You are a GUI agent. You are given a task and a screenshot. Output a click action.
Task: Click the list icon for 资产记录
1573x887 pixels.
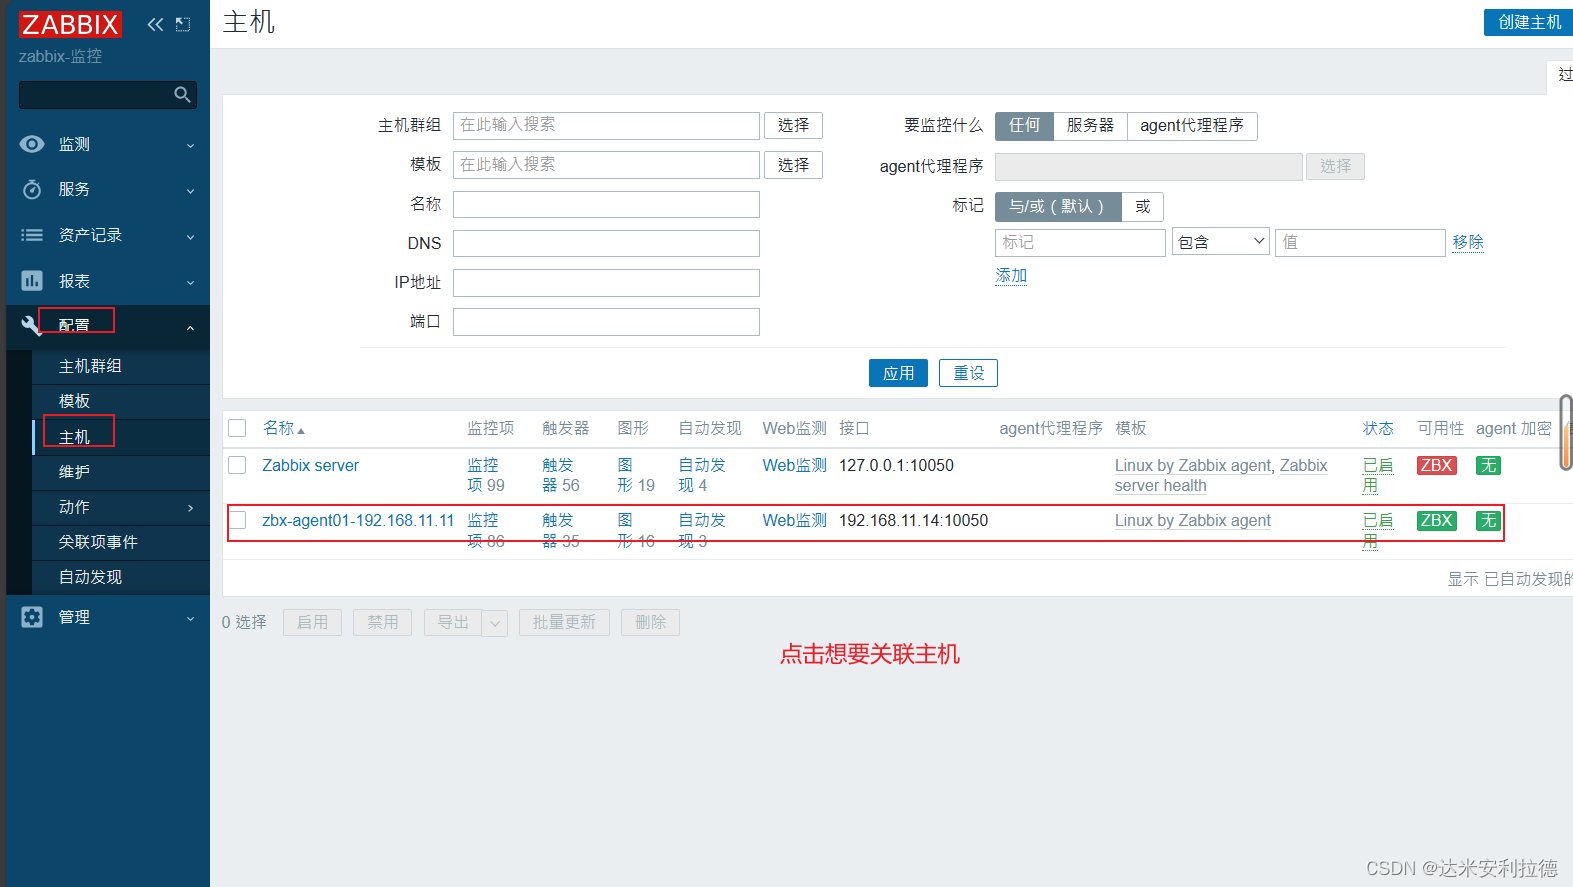(x=32, y=235)
